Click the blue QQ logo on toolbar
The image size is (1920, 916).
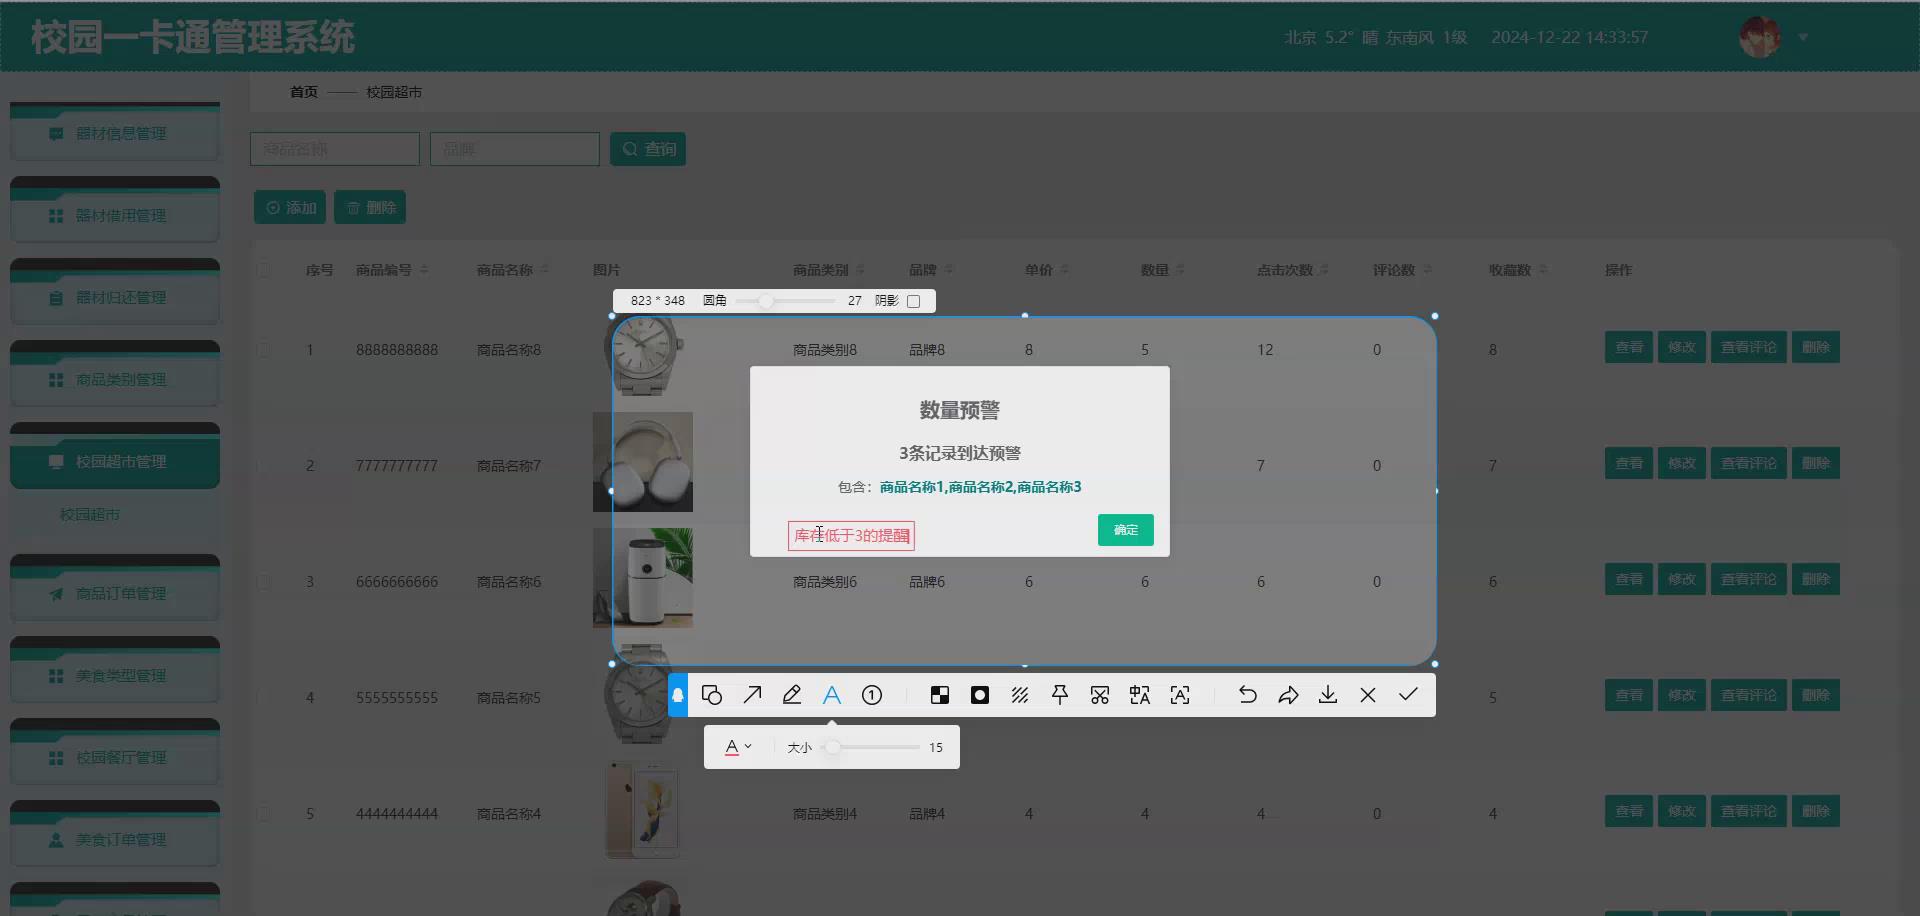coord(678,695)
